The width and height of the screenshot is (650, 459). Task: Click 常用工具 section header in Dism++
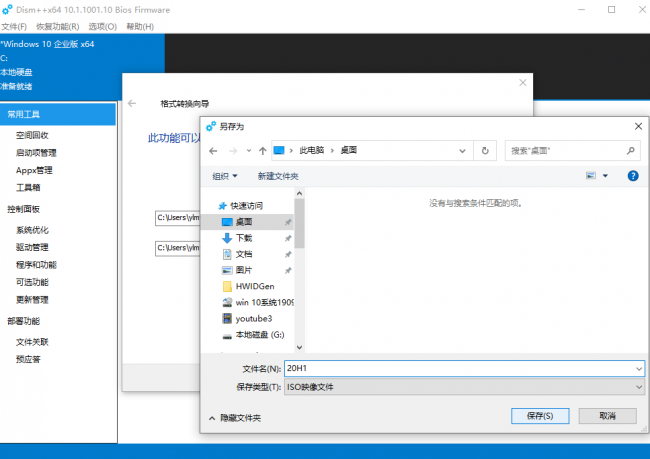tap(58, 114)
